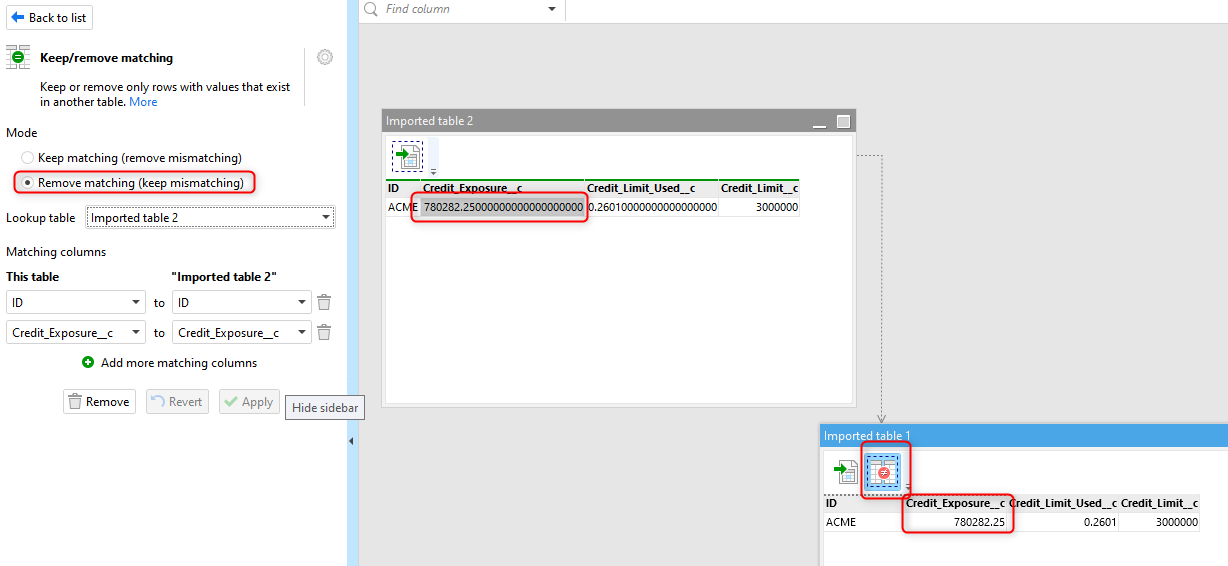Open the Find column dropdown arrow

(x=552, y=9)
